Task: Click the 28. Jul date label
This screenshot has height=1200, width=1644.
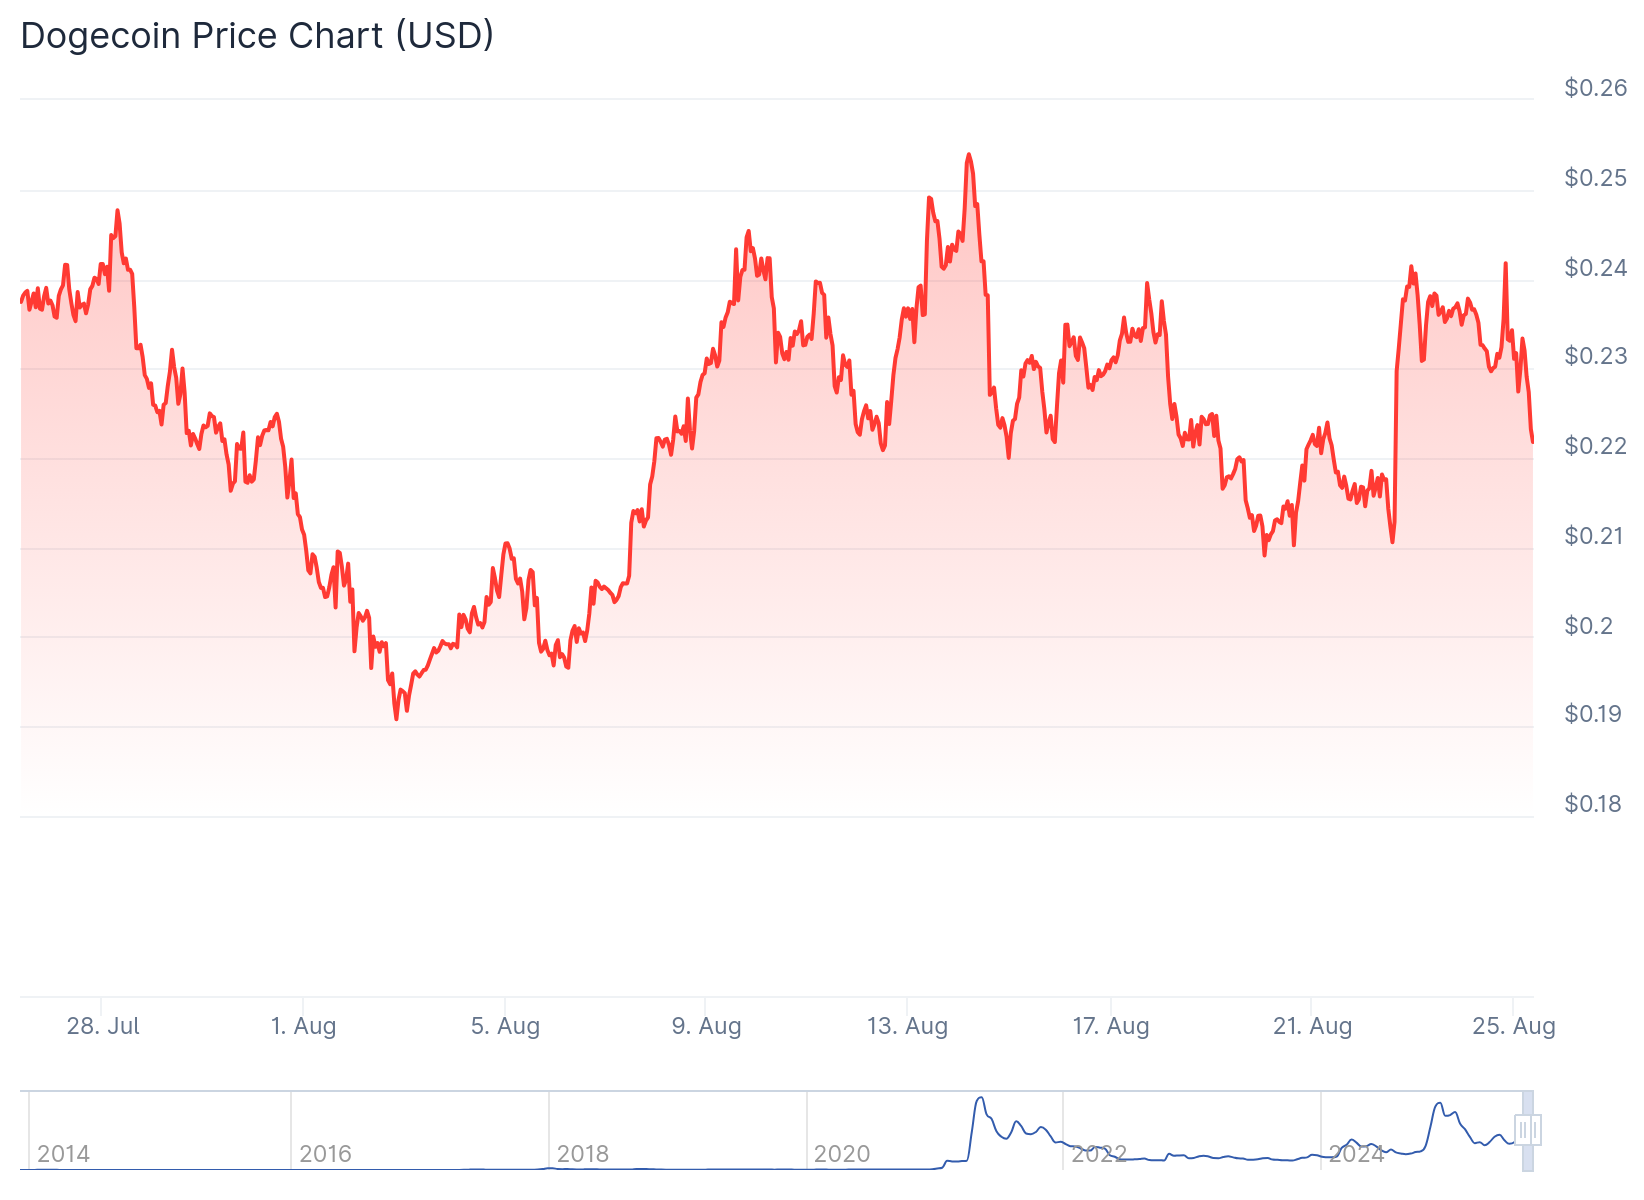Action: [103, 1026]
